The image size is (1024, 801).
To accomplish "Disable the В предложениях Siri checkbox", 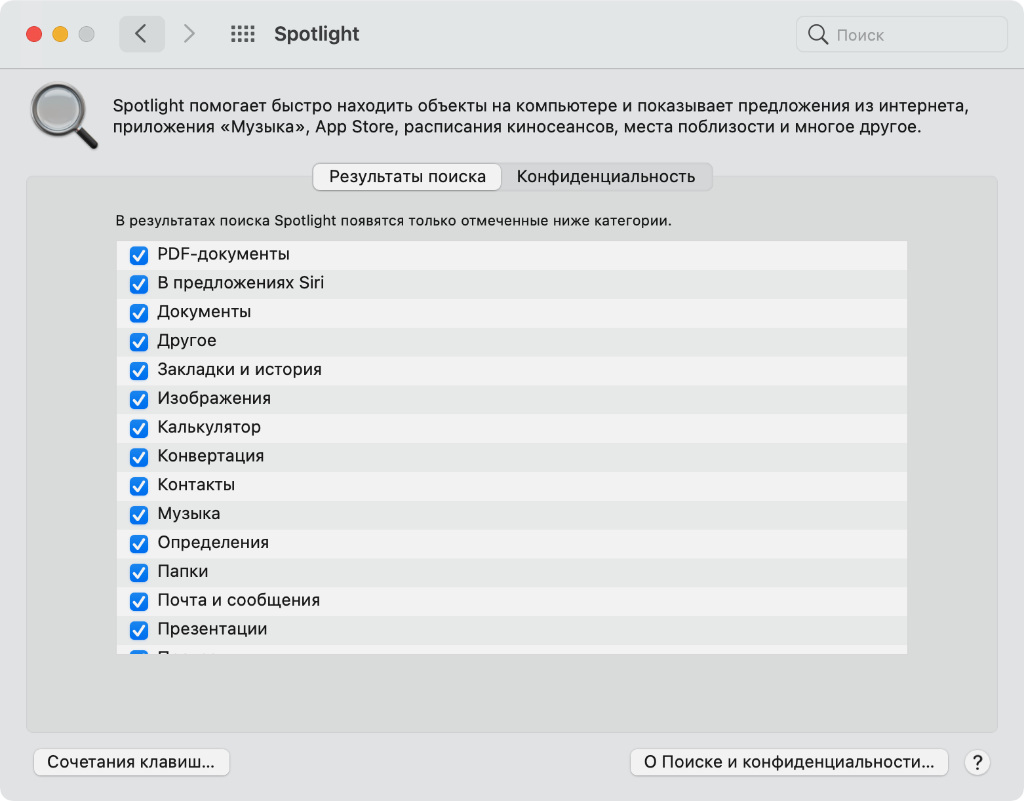I will click(x=139, y=284).
